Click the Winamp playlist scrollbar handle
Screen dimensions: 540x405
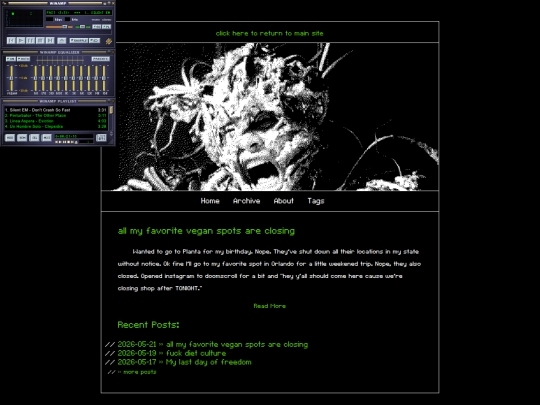coord(111,110)
